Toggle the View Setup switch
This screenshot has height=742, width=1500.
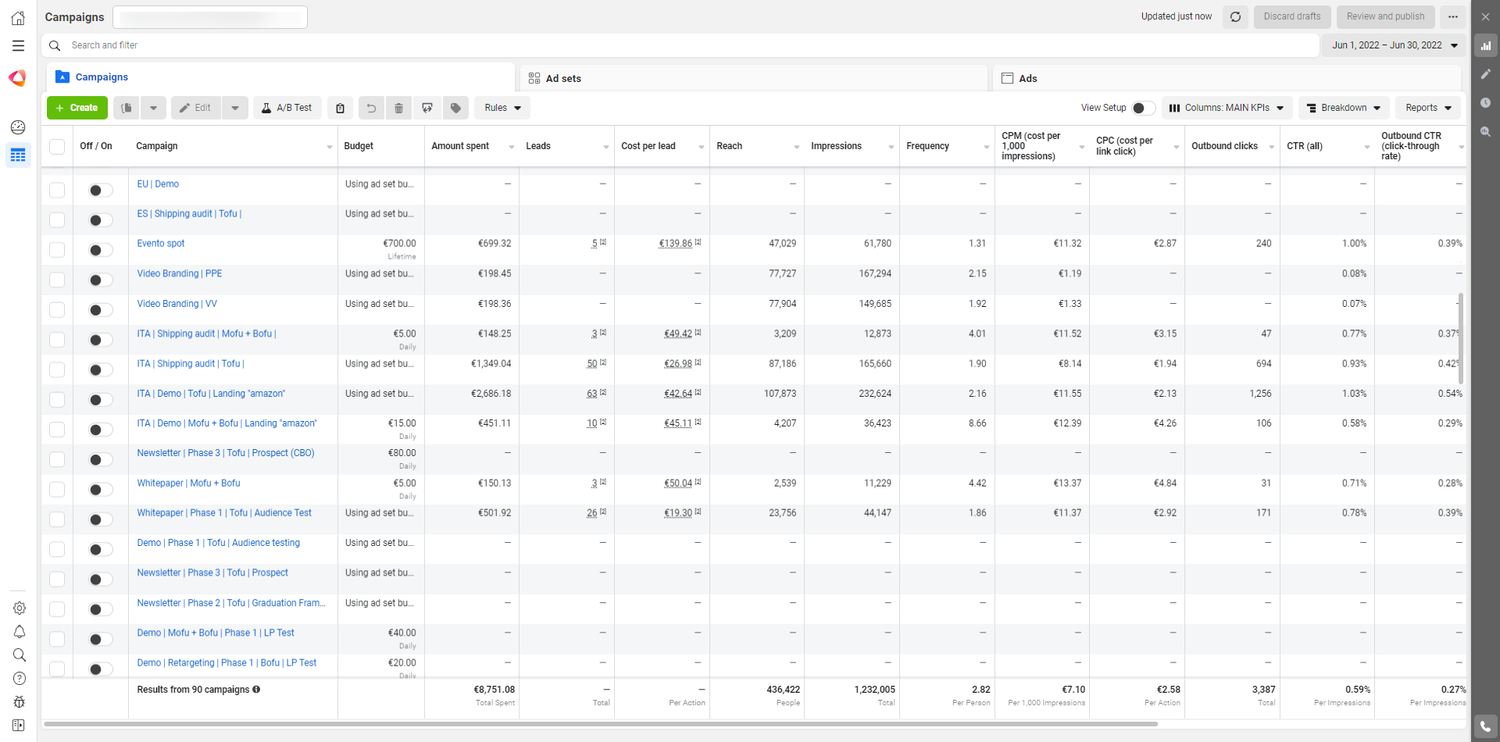(1143, 108)
